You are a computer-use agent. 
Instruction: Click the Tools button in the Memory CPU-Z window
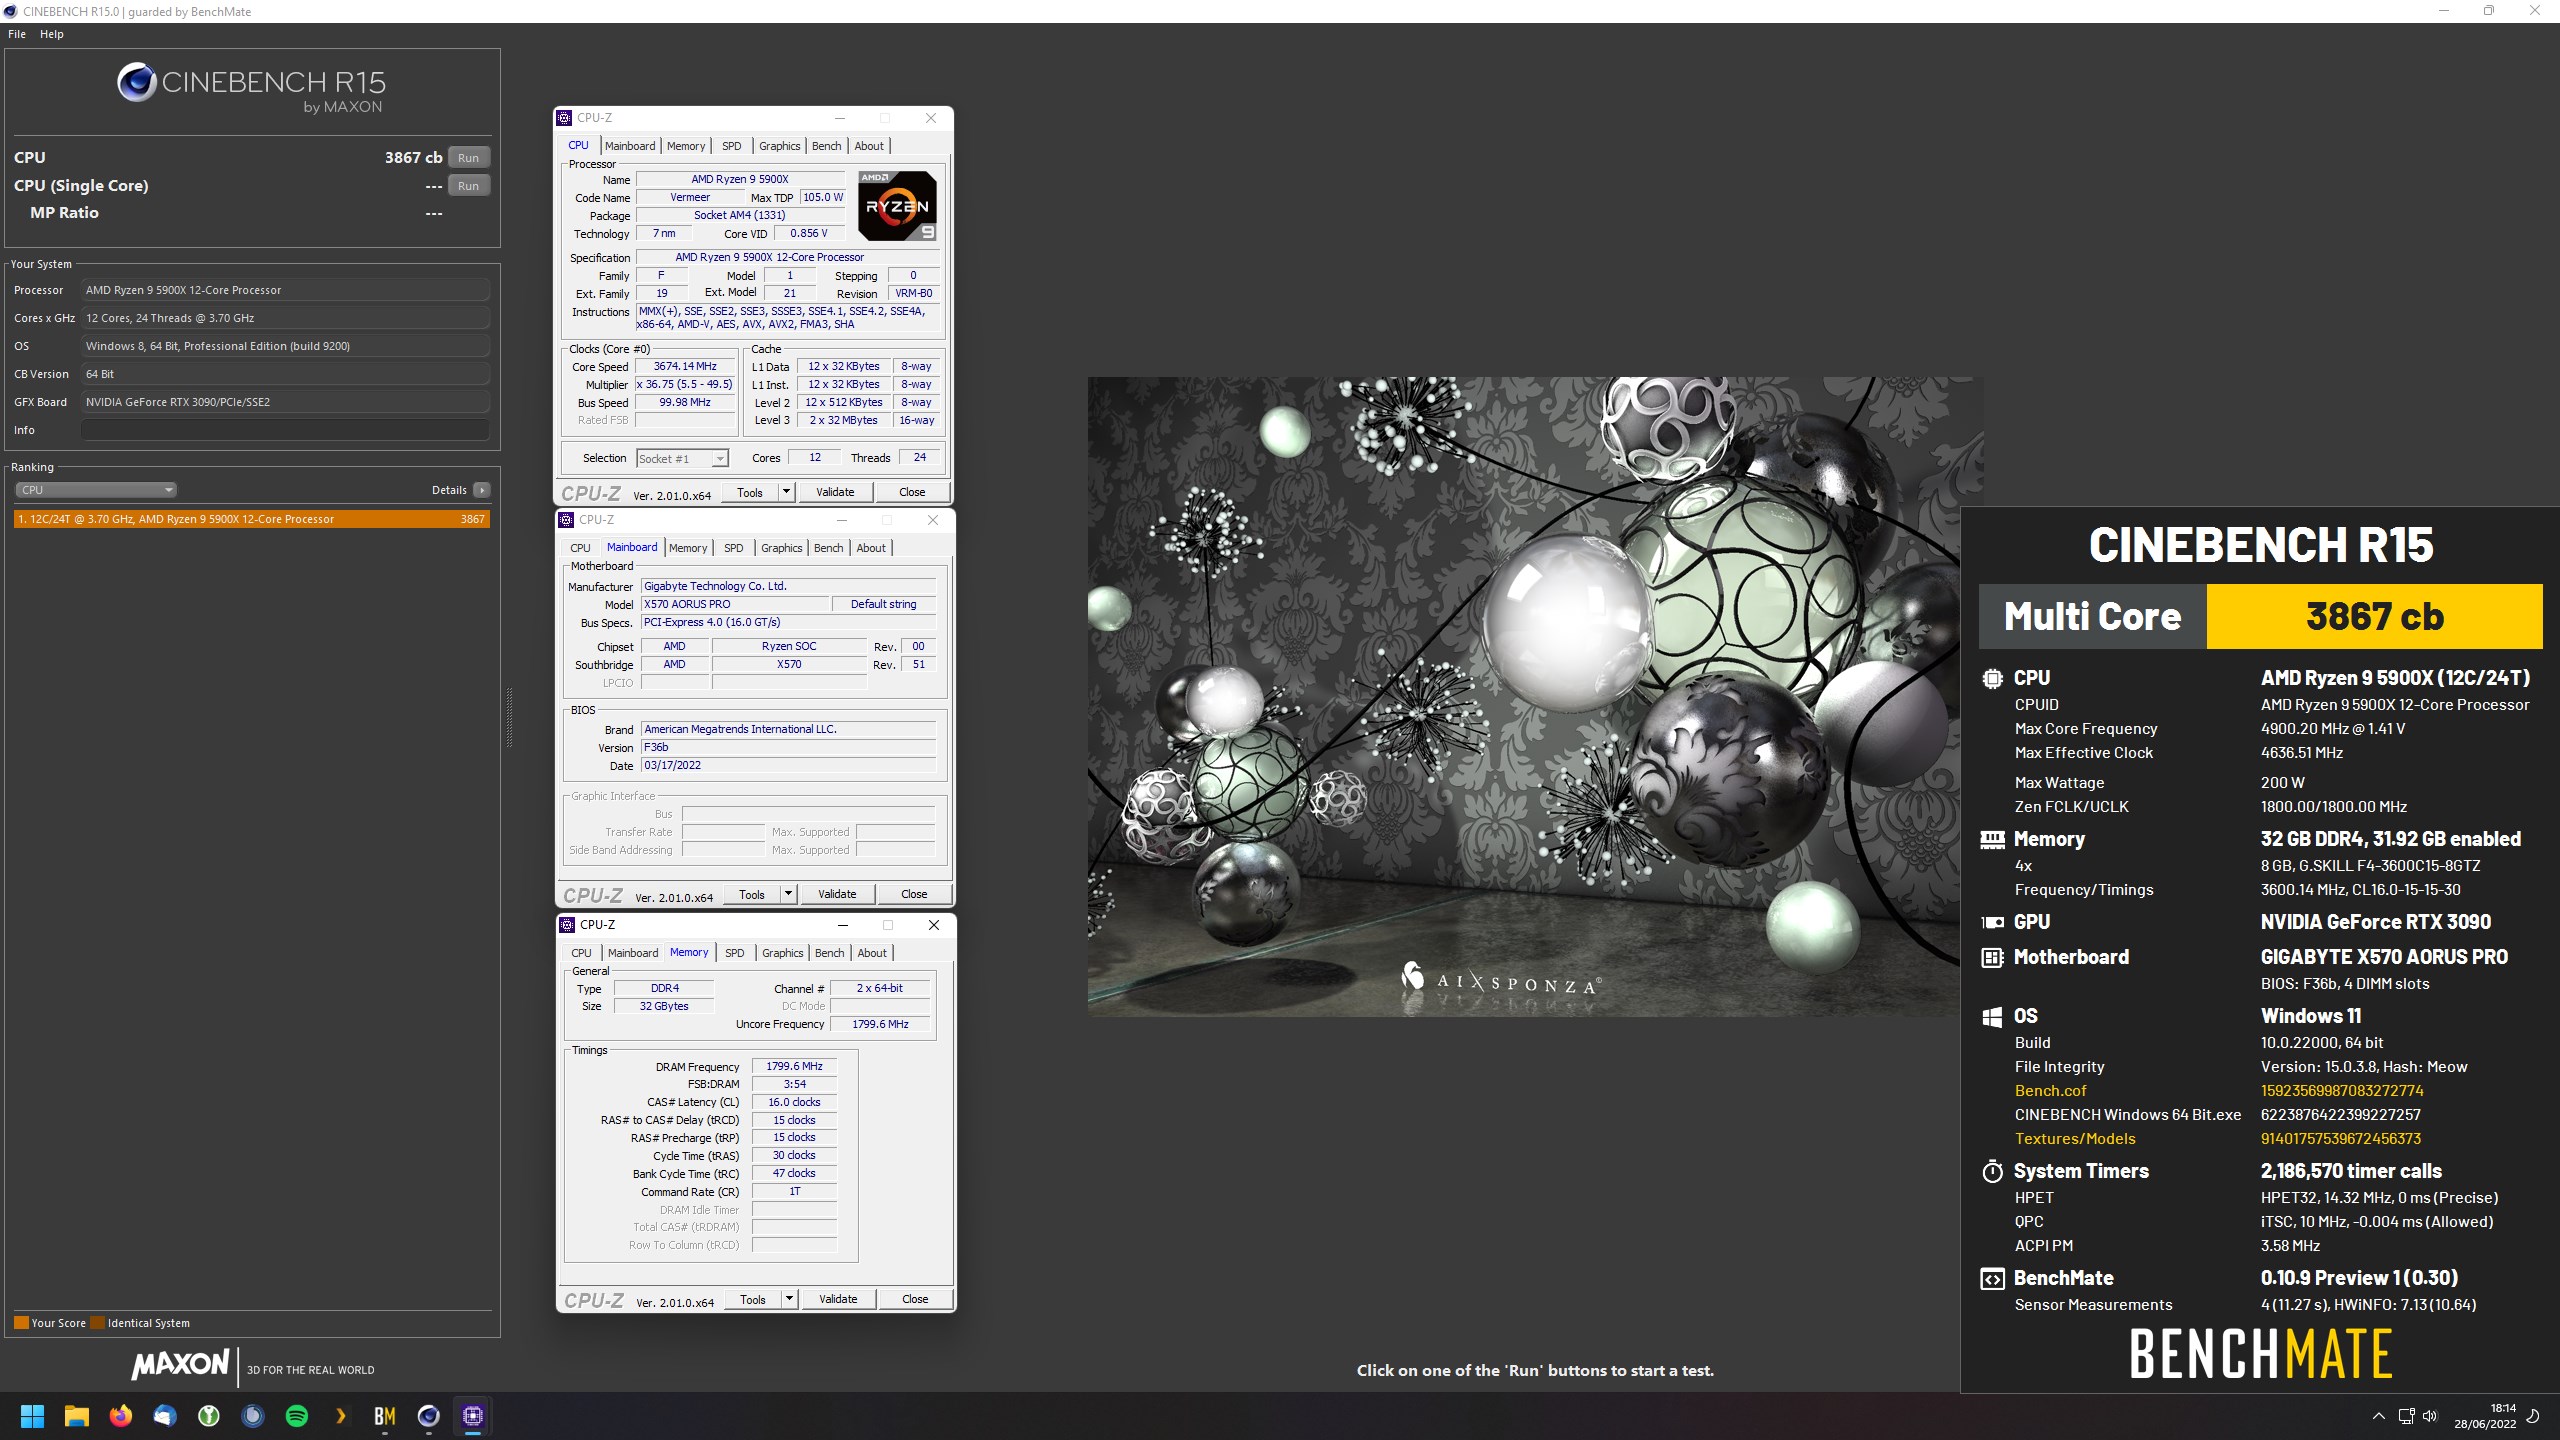pyautogui.click(x=753, y=1299)
